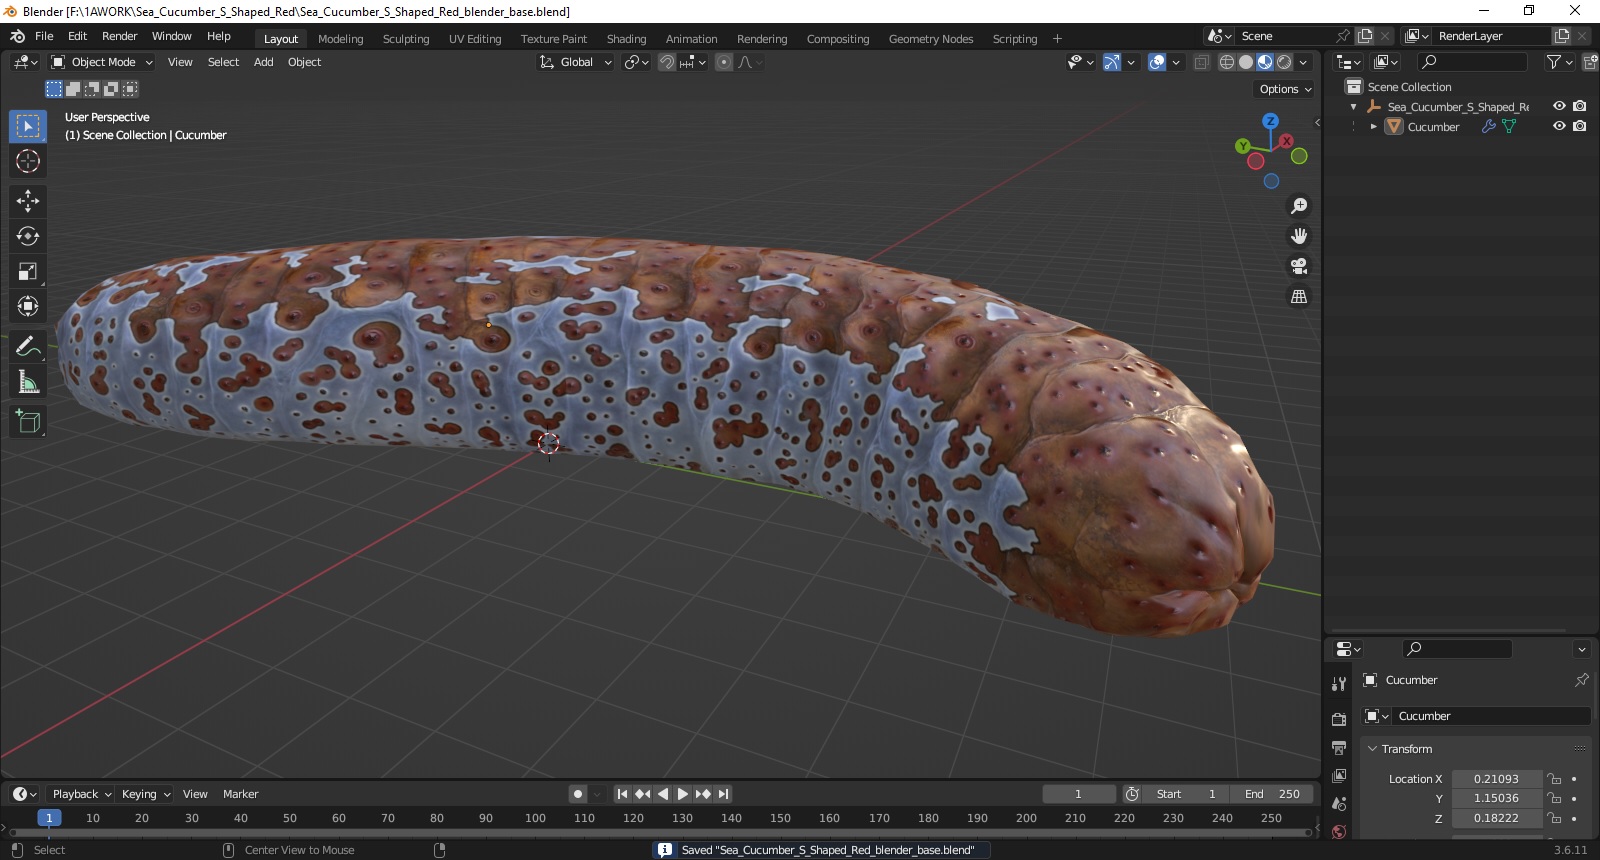The image size is (1600, 860).
Task: Expand the Cucumber tree item
Action: pos(1374,127)
